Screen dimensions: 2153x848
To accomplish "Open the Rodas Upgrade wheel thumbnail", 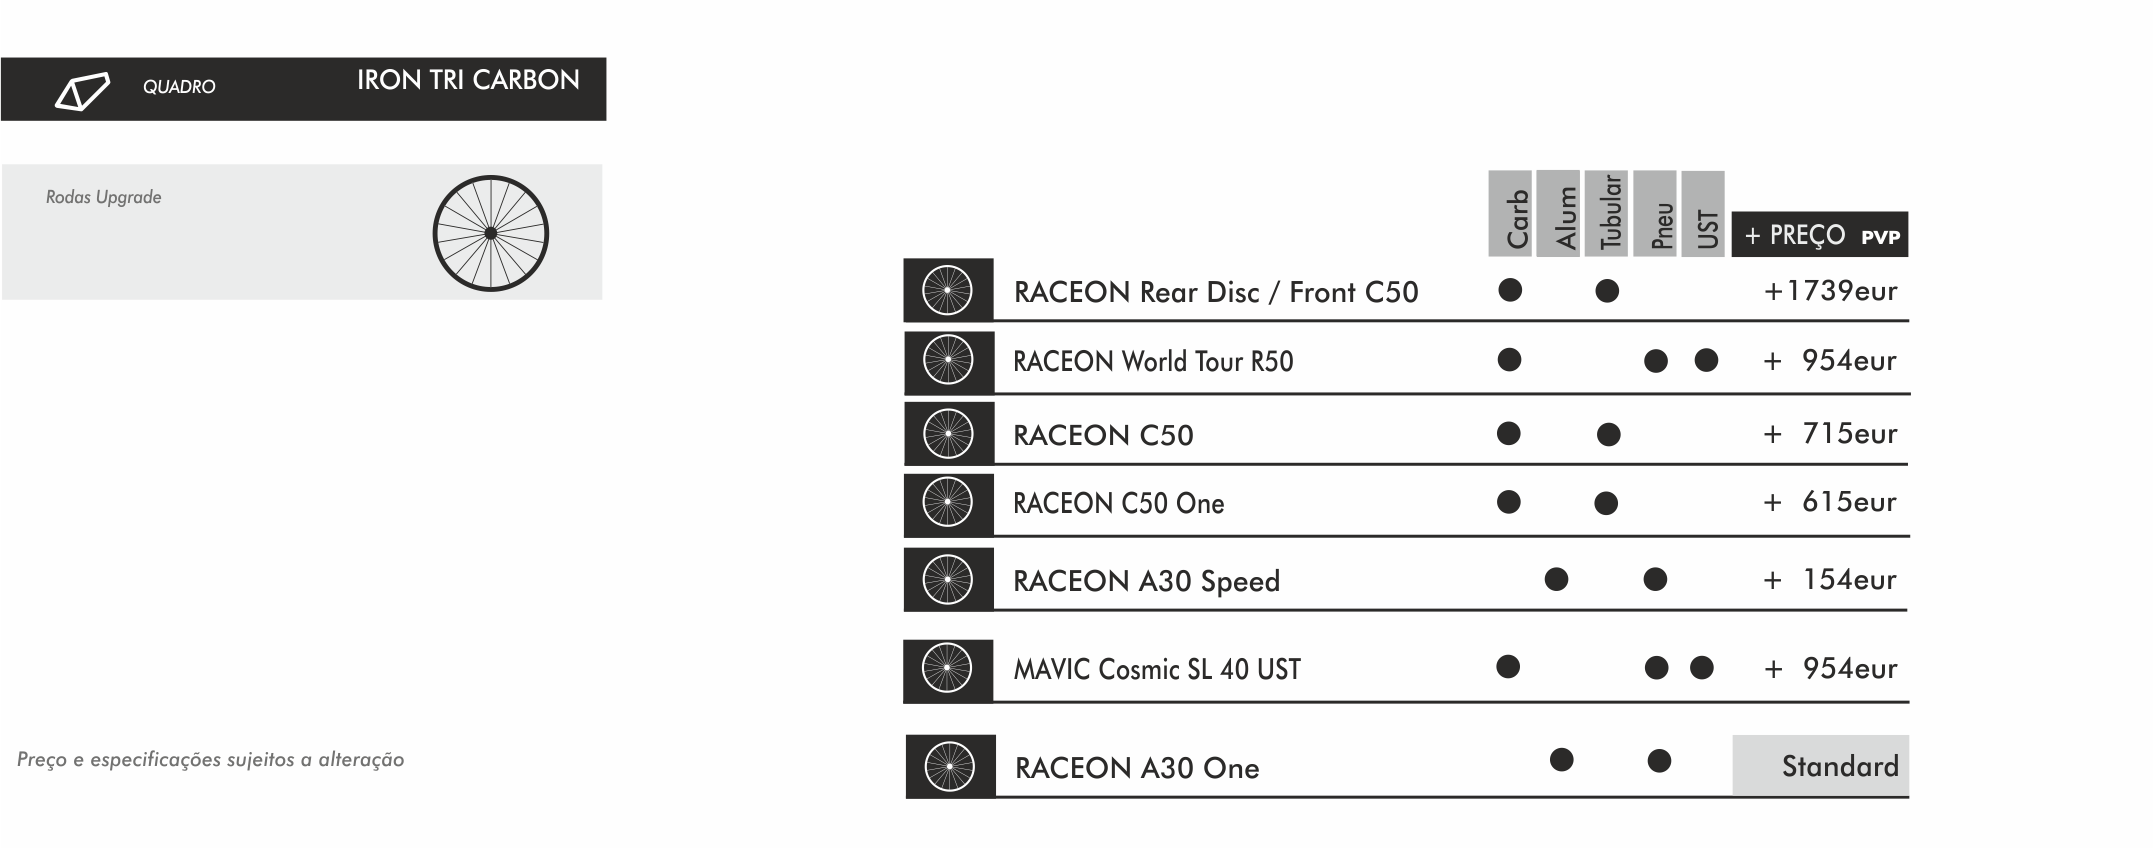I will (490, 233).
